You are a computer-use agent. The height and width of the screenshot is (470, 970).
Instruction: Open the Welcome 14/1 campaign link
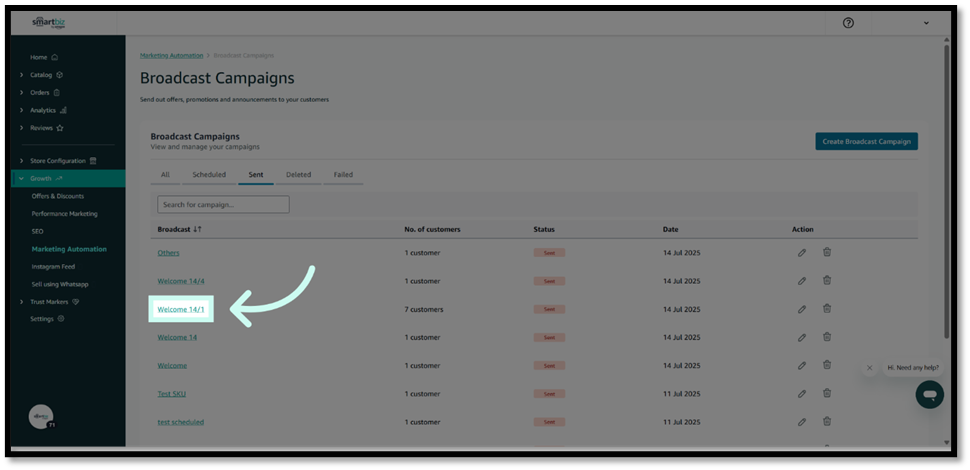181,310
